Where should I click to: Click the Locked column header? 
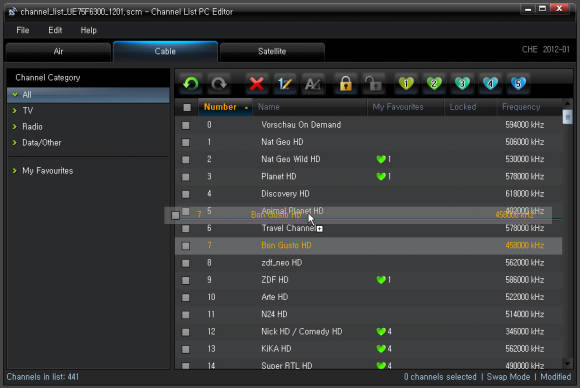(470, 107)
